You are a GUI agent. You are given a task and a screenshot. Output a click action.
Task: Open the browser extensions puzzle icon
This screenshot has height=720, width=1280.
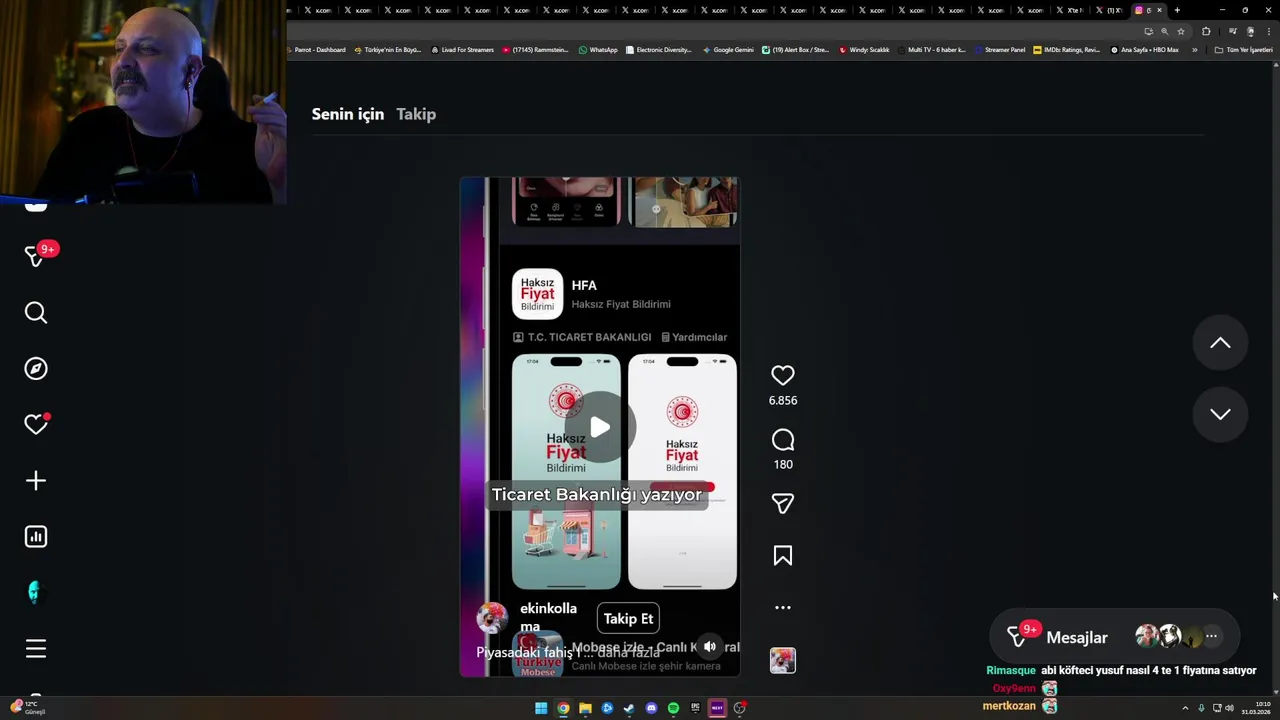[1206, 31]
